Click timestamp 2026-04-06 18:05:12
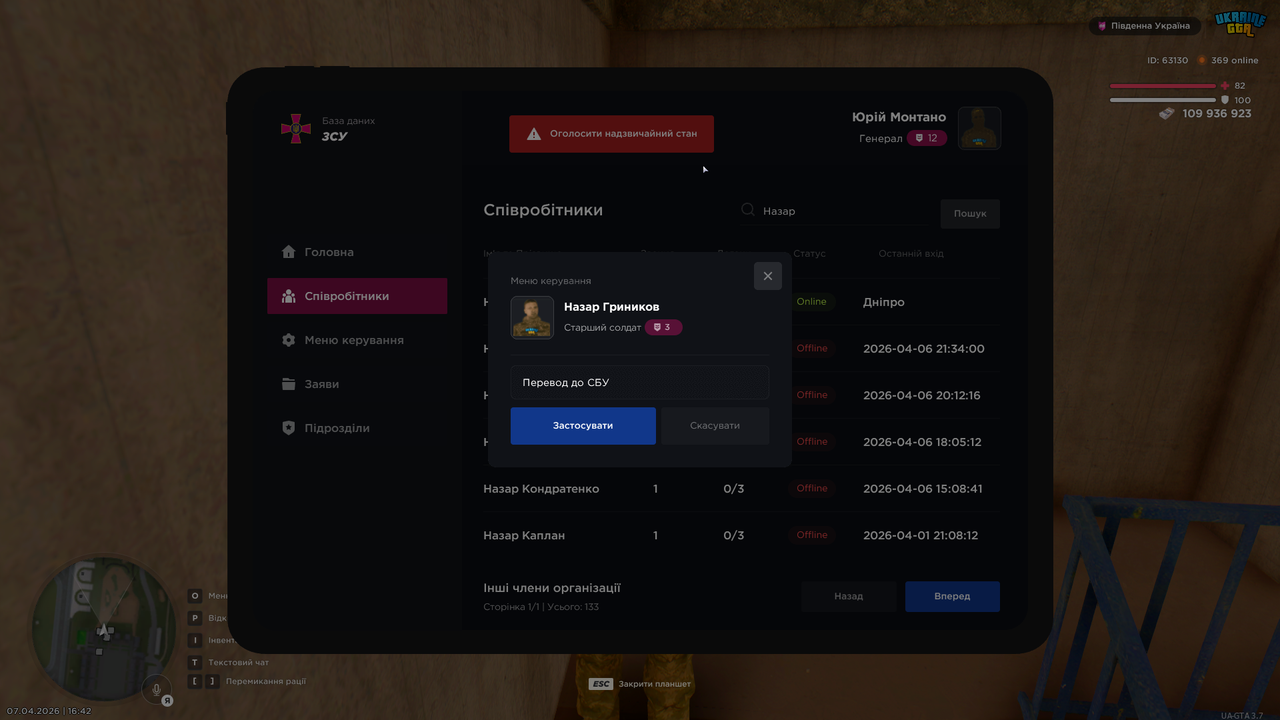The image size is (1280, 720). click(922, 442)
